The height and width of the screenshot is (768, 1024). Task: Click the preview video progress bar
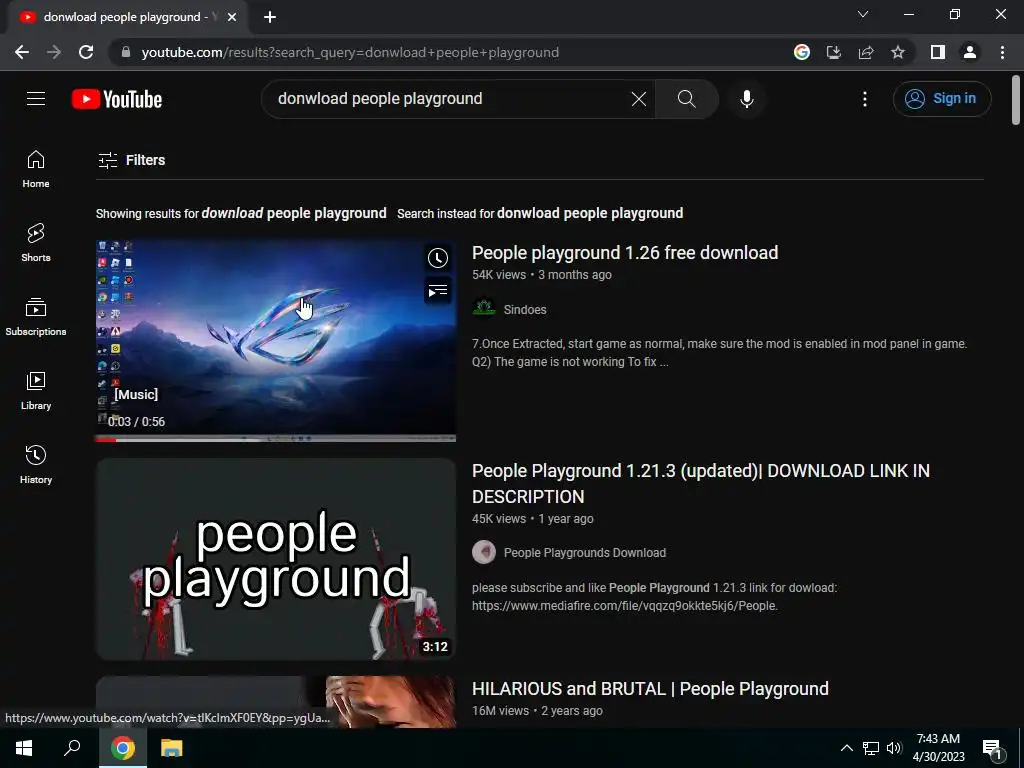(276, 439)
